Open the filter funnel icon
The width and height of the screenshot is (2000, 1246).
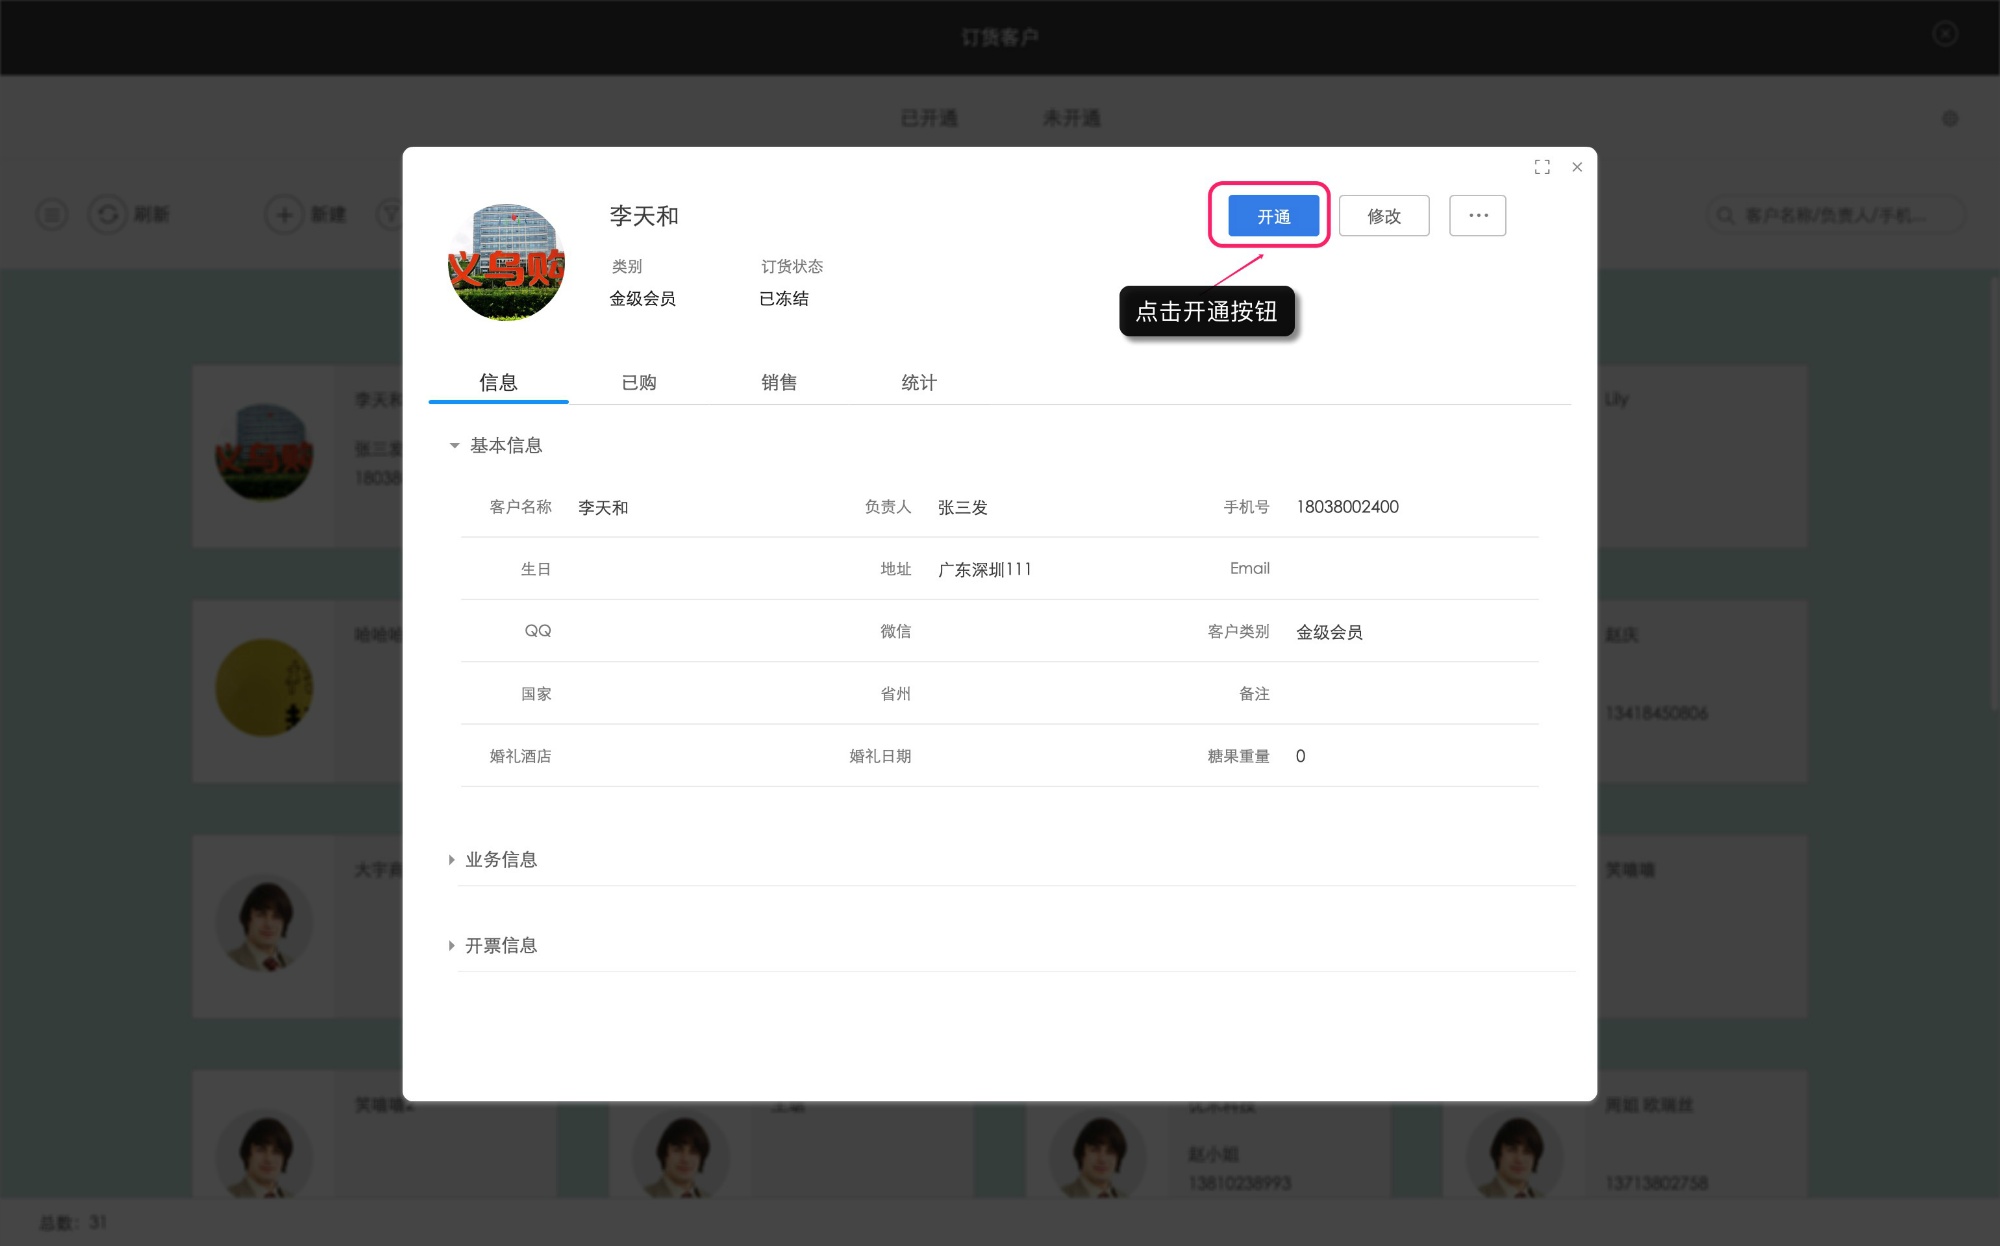[x=391, y=215]
